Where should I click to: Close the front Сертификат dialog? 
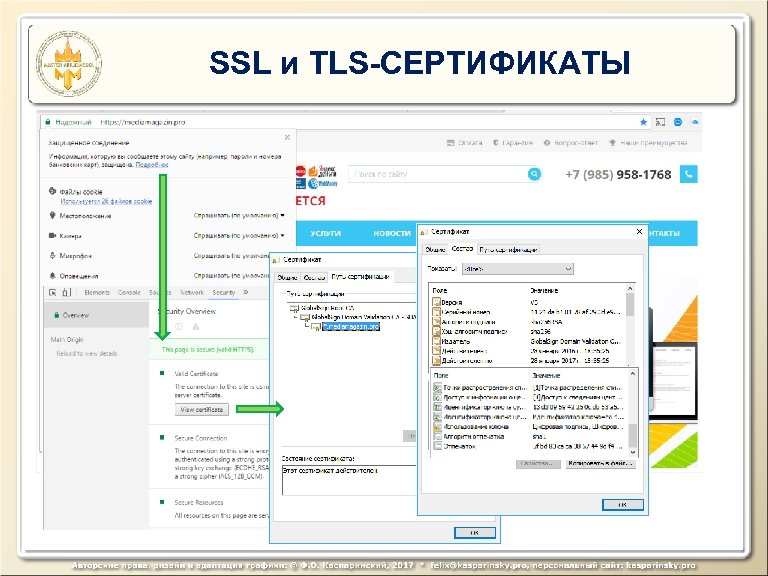click(x=639, y=231)
